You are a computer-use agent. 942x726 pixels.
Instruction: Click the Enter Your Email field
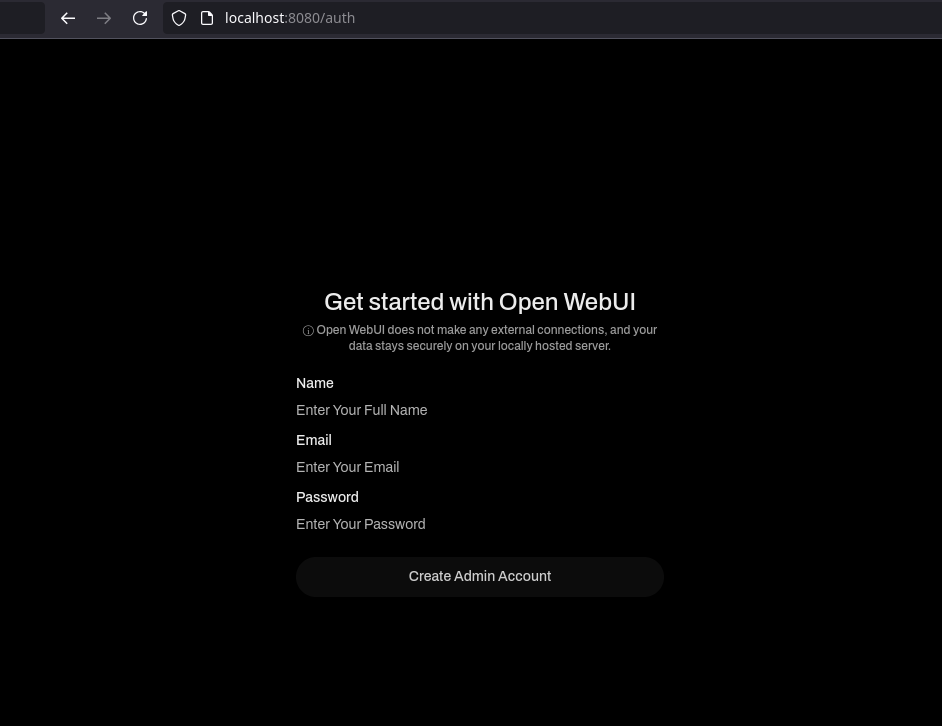coord(479,467)
